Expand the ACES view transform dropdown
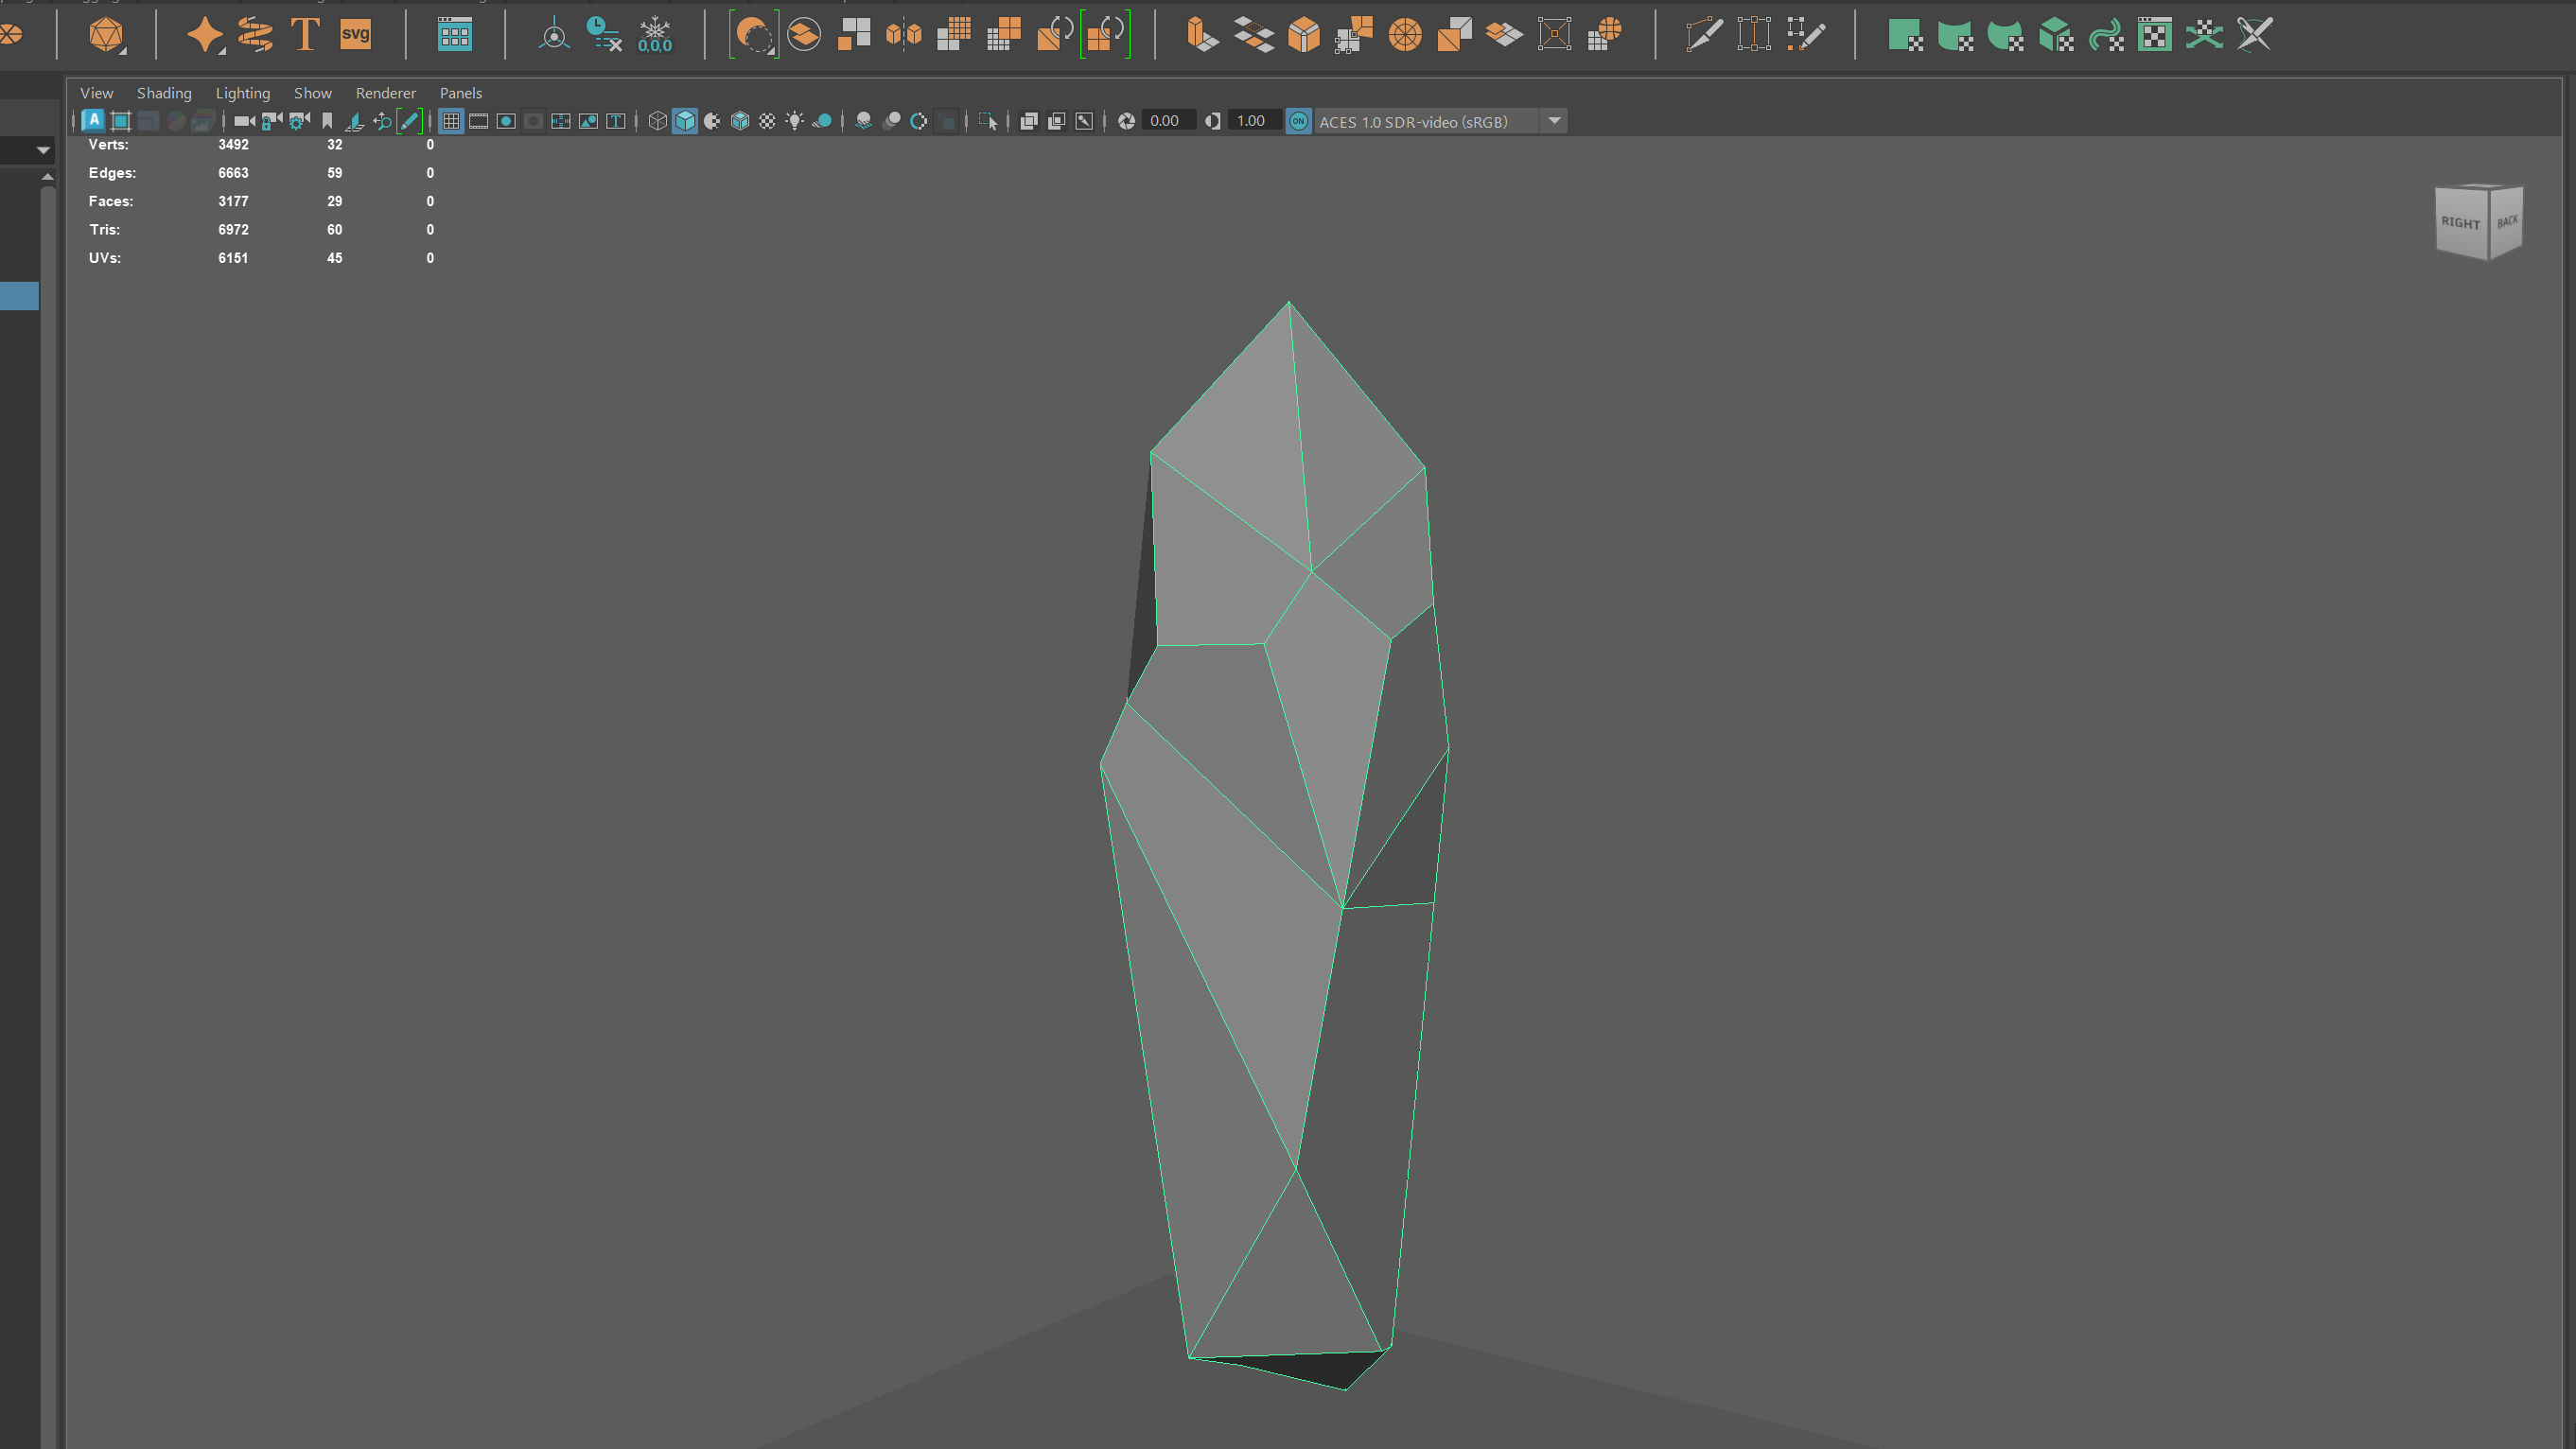This screenshot has height=1449, width=2576. [x=1554, y=121]
